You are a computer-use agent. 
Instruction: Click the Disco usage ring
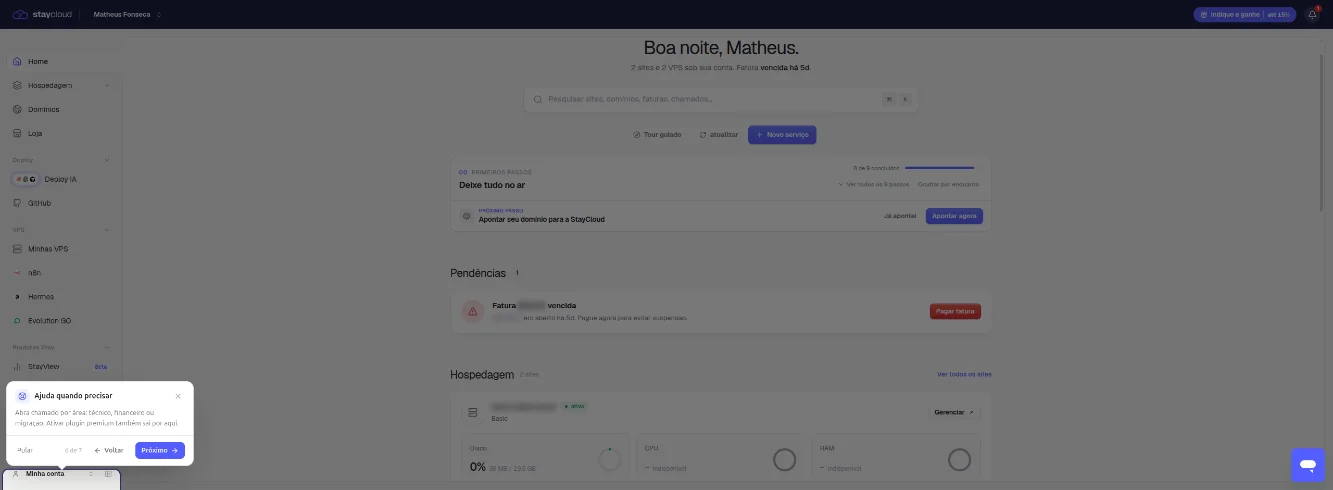pos(609,460)
